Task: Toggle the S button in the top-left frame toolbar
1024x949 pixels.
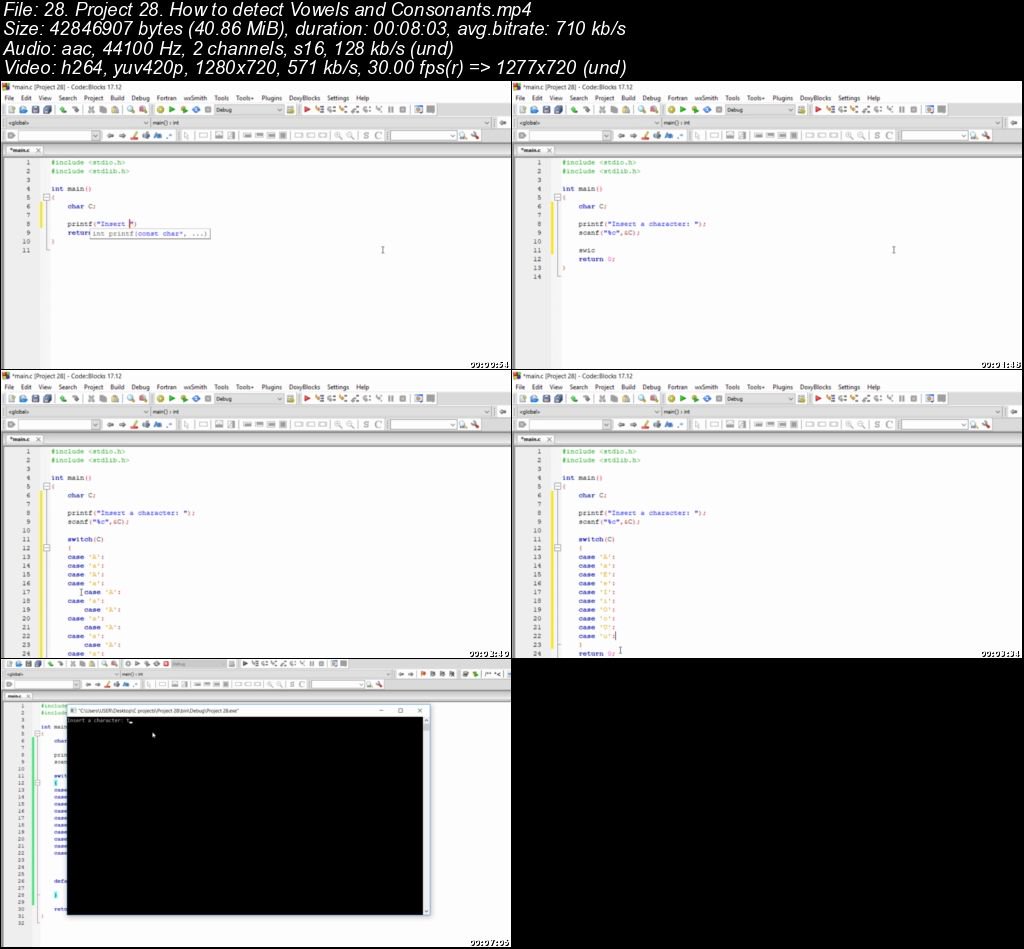Action: (x=365, y=135)
